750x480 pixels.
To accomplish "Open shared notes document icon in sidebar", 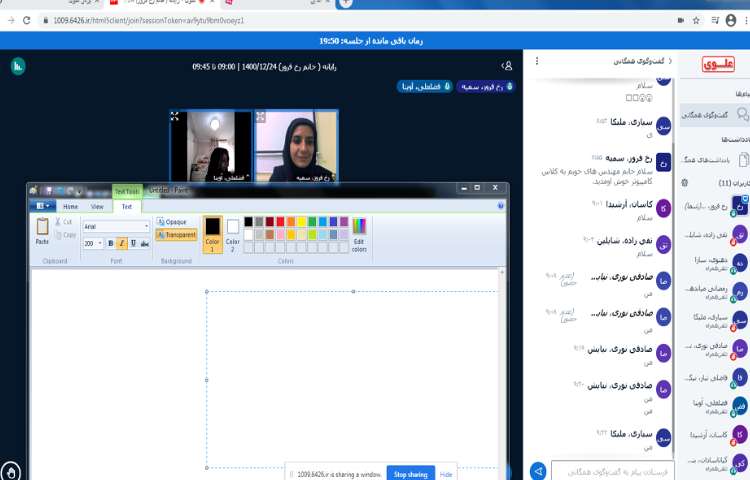I will [x=743, y=160].
